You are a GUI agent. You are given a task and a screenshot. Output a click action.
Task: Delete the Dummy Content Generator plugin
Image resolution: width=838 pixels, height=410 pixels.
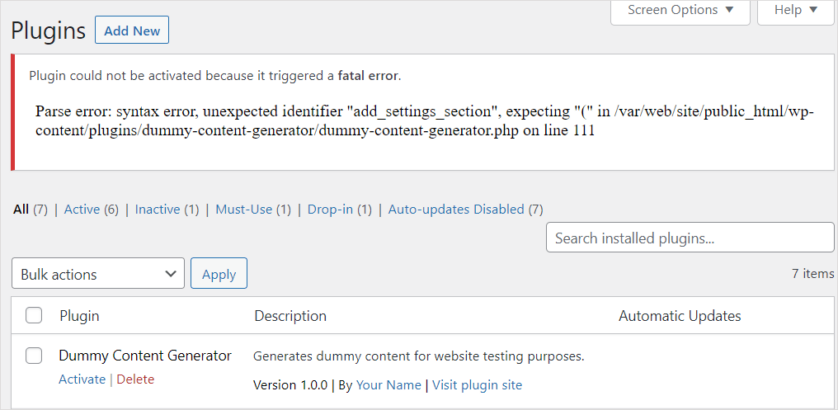136,379
